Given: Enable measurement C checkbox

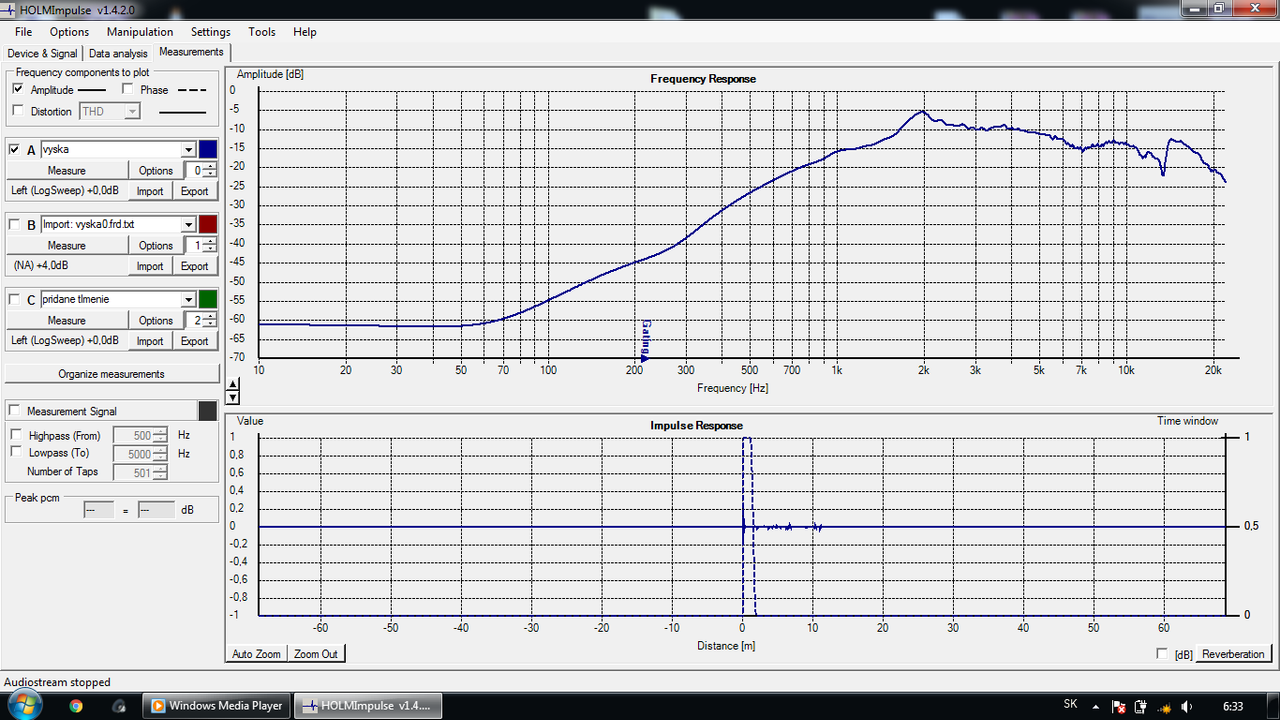Looking at the screenshot, I should click(14, 299).
